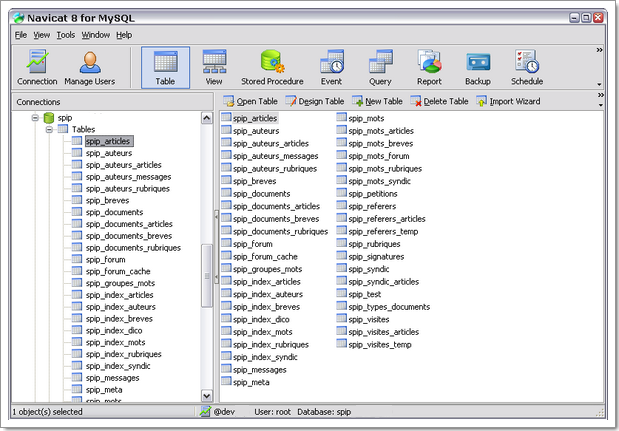619x431 pixels.
Task: Open the File menu
Action: pyautogui.click(x=21, y=35)
